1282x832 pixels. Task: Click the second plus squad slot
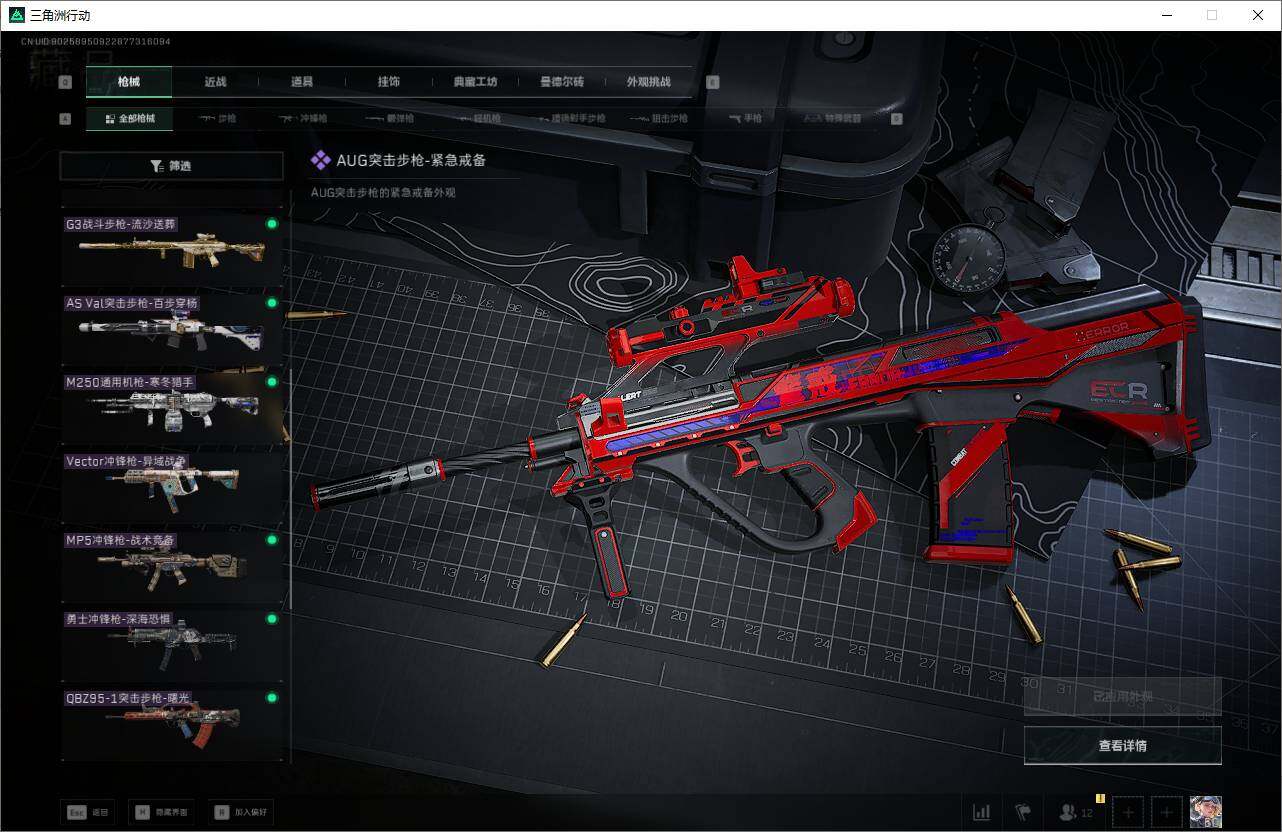tap(1167, 812)
